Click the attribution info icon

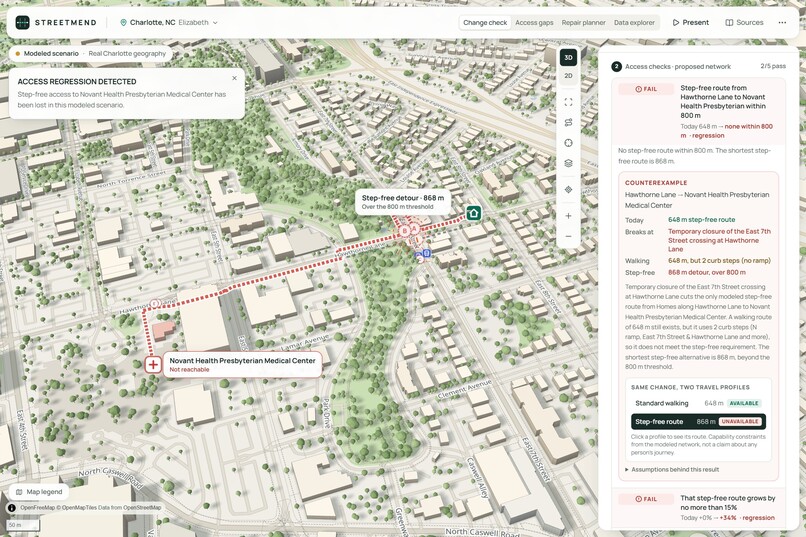tap(12, 508)
